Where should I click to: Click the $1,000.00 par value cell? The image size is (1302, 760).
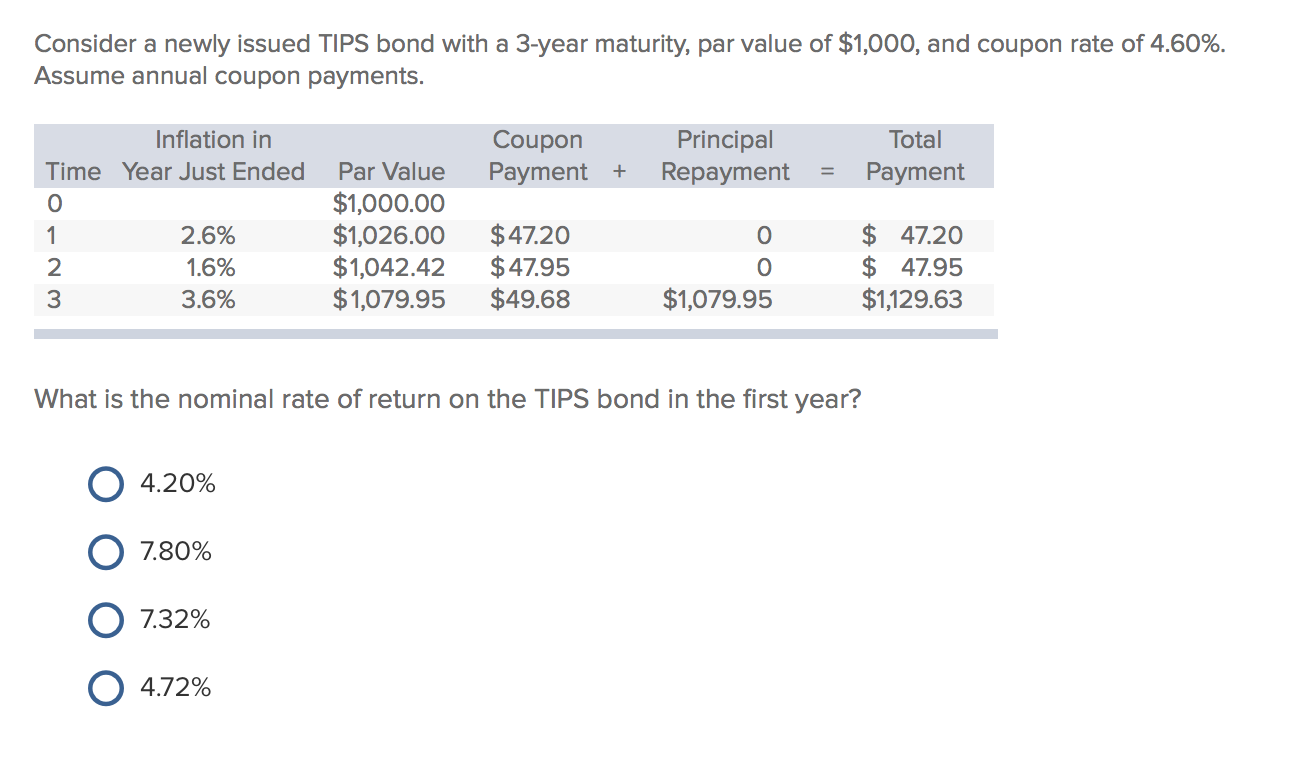[389, 203]
